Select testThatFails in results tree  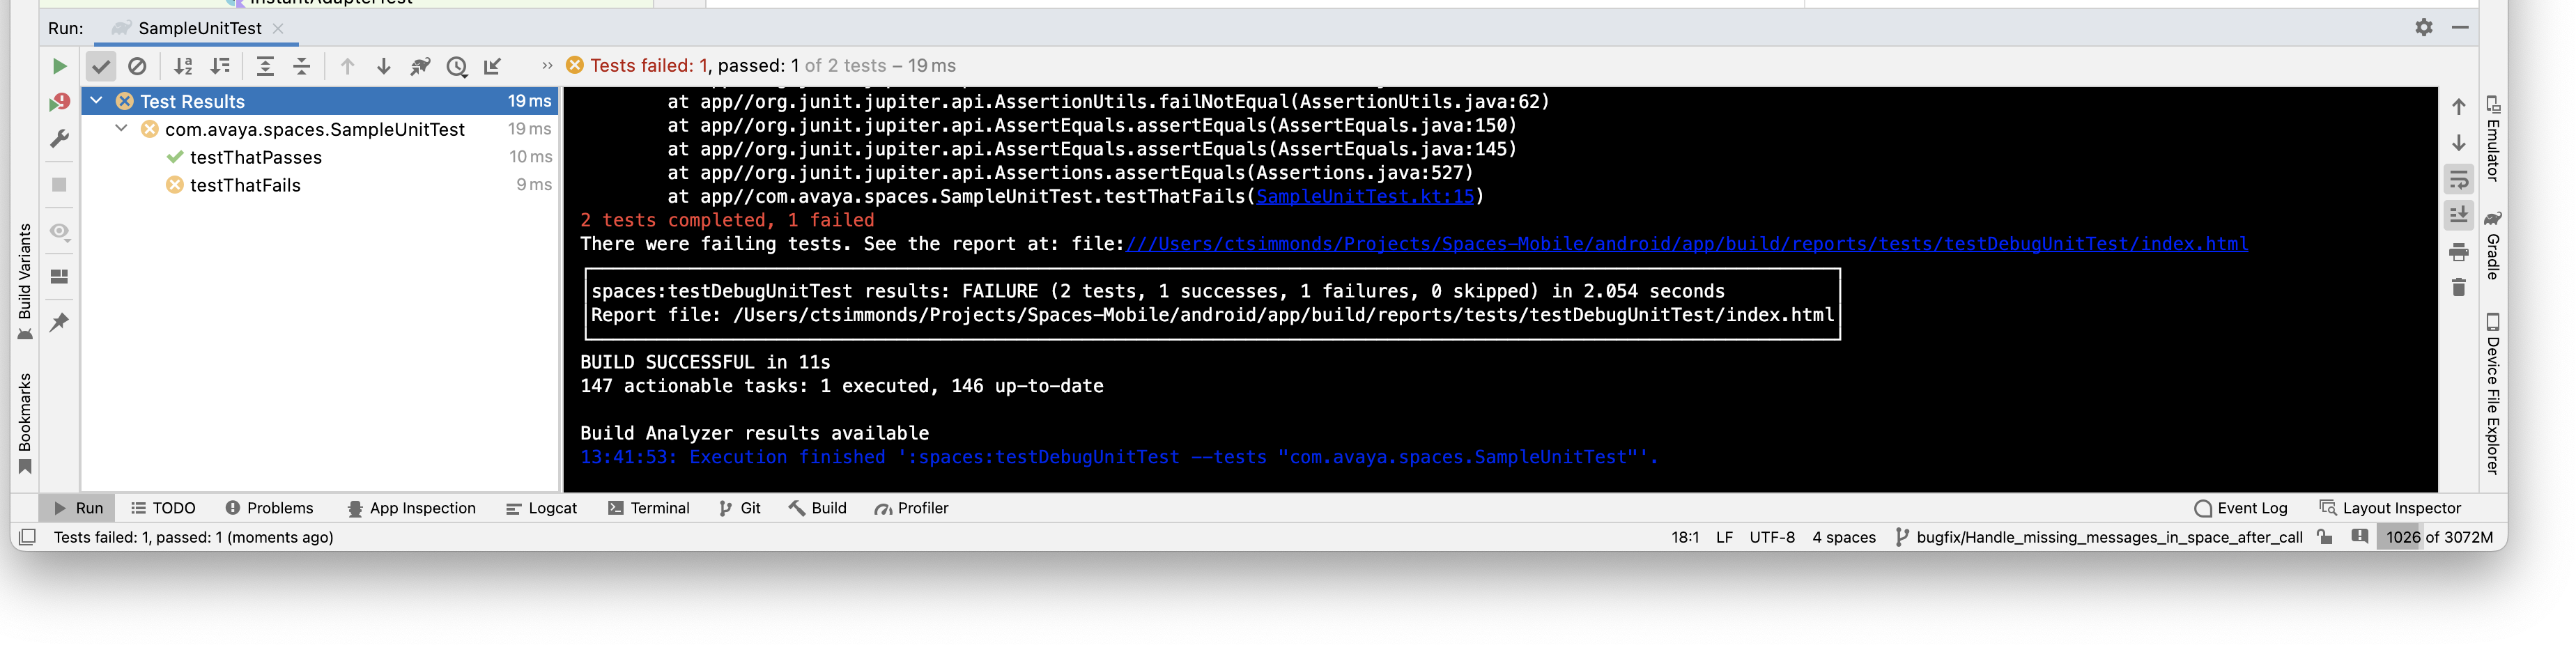coord(245,185)
